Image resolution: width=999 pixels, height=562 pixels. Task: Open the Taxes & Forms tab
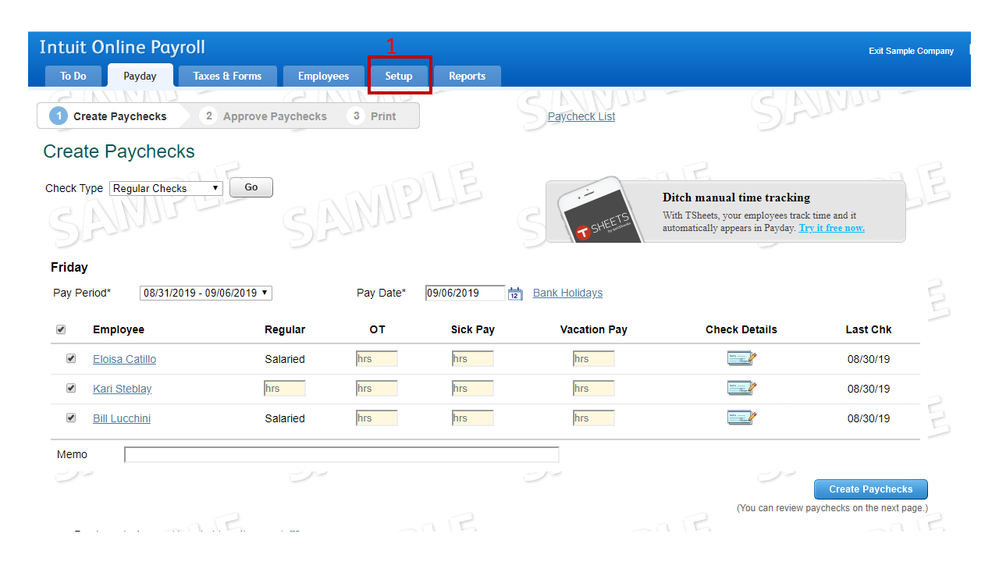pos(227,76)
